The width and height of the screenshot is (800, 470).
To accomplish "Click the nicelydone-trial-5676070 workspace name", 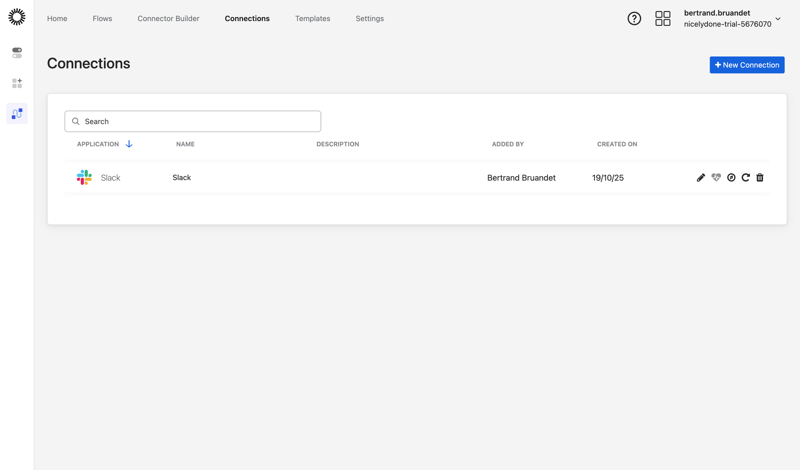I will coord(728,24).
